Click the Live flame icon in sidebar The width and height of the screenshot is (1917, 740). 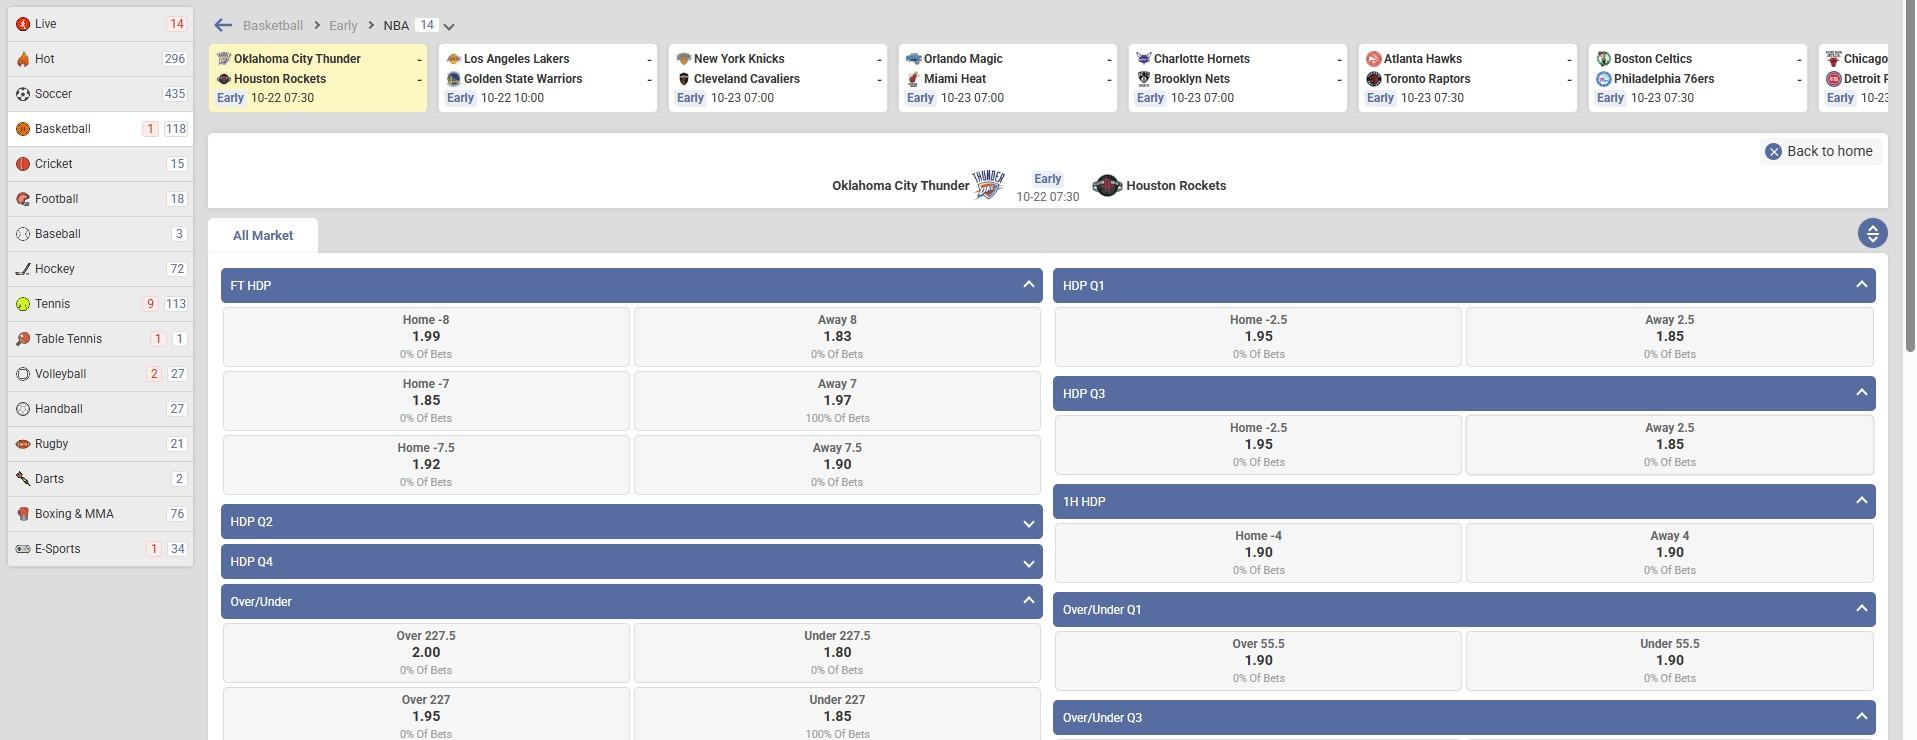click(x=23, y=24)
